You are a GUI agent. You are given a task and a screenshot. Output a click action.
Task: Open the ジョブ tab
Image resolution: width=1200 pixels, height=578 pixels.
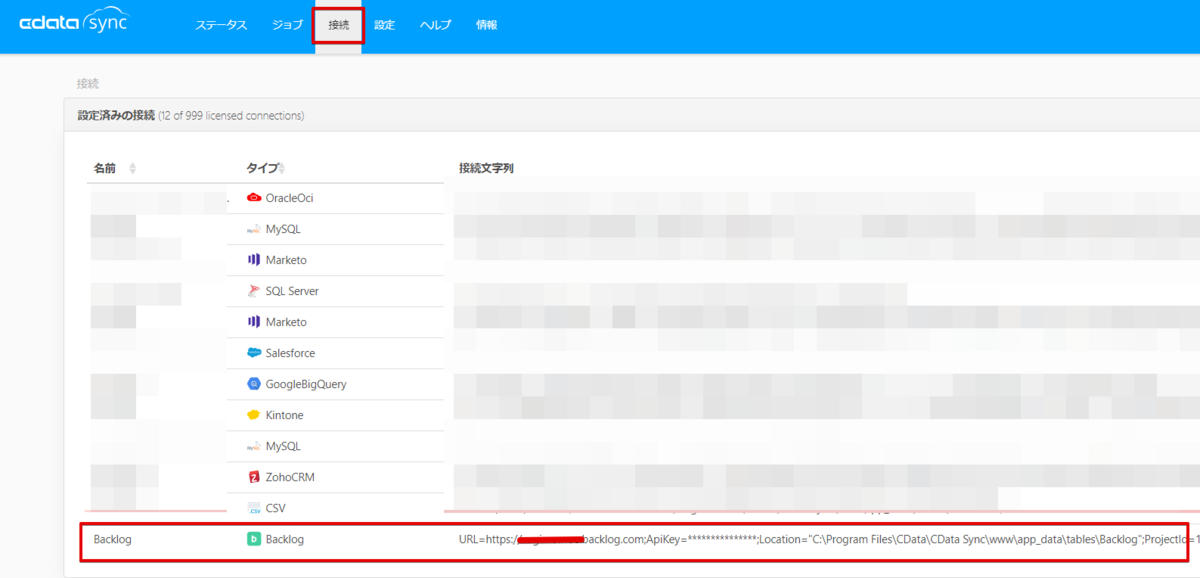287,25
